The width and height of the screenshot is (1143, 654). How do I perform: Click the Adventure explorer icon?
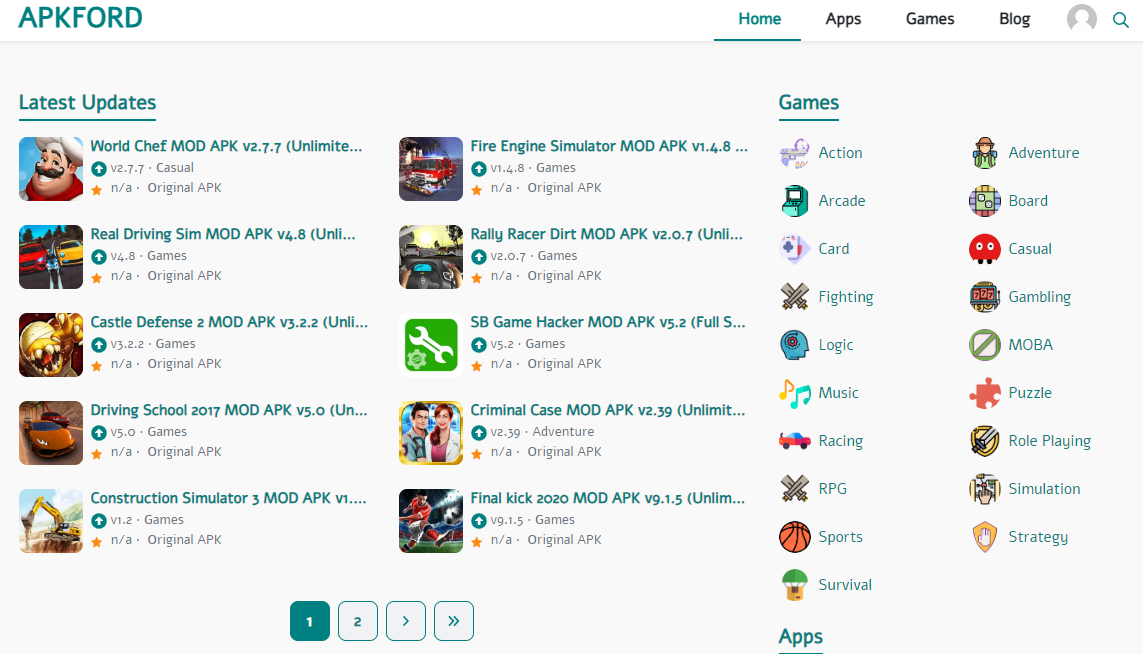pyautogui.click(x=985, y=153)
